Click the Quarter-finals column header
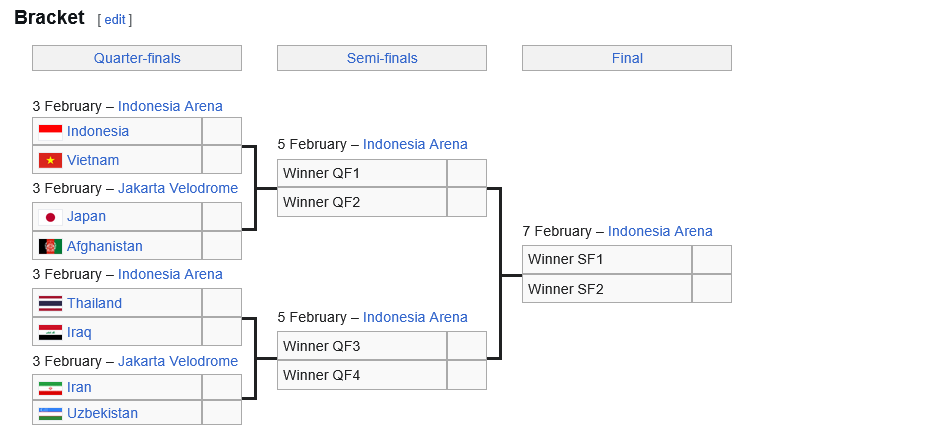The height and width of the screenshot is (444, 938). (x=137, y=58)
